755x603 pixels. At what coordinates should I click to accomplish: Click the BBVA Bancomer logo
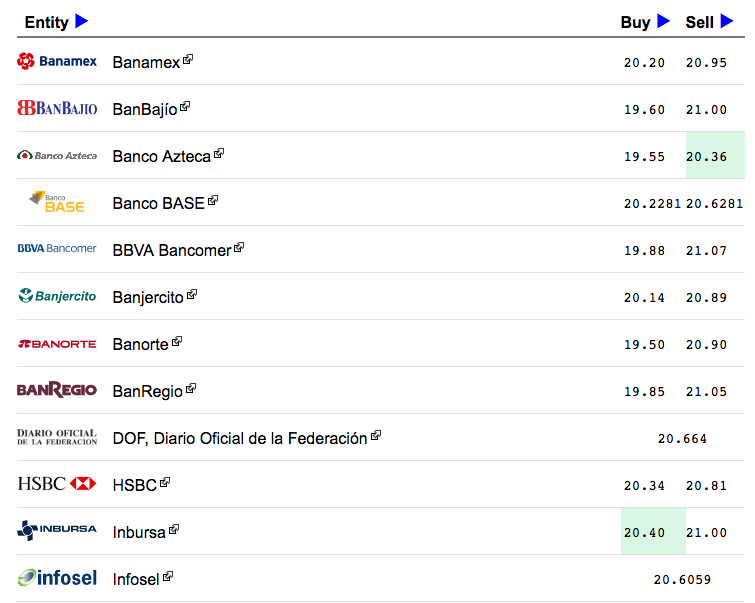click(57, 249)
